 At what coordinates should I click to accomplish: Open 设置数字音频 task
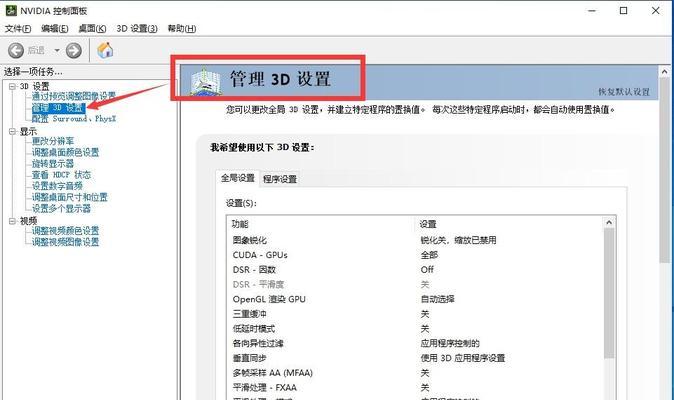click(x=57, y=186)
